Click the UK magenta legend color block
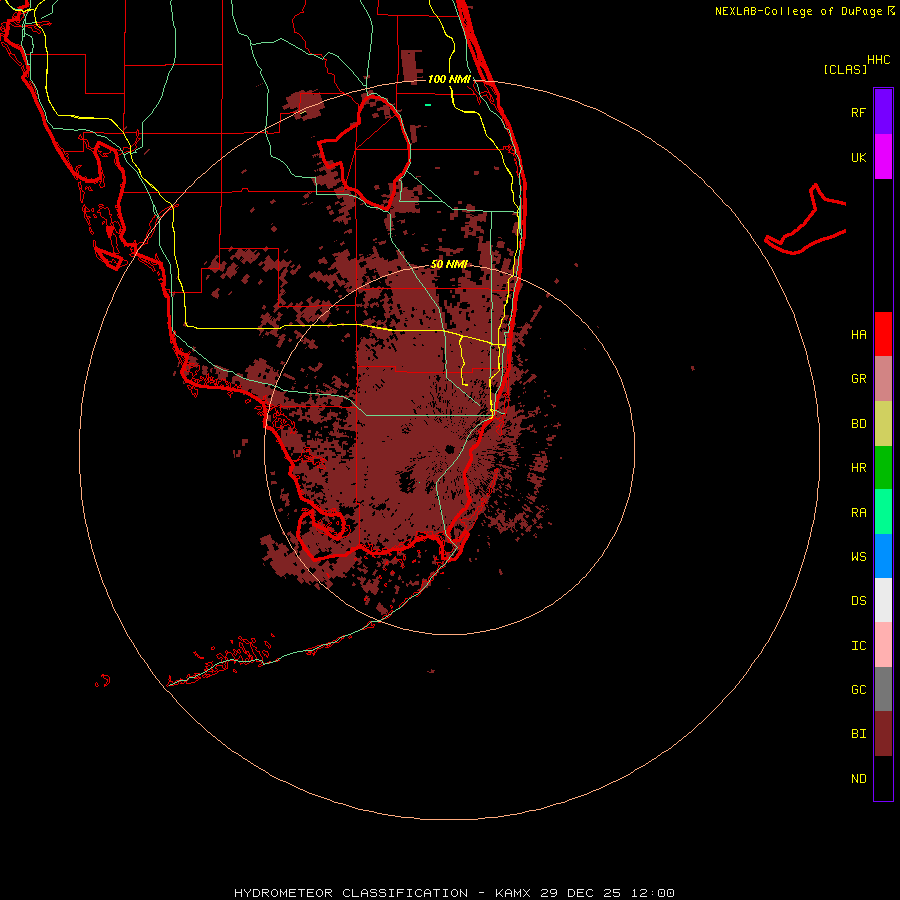 [883, 157]
